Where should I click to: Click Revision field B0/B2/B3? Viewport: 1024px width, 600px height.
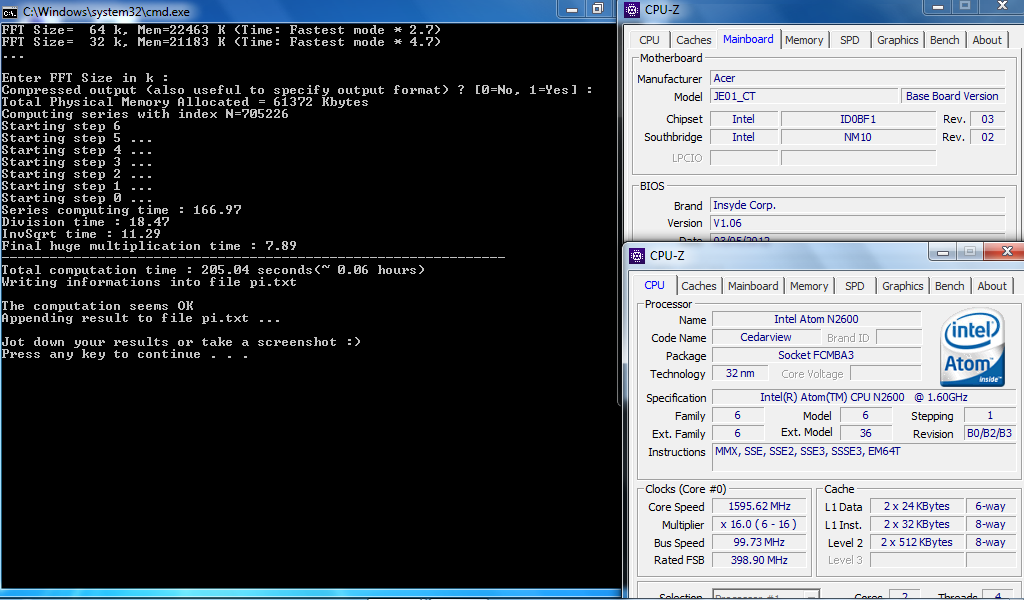pos(990,434)
